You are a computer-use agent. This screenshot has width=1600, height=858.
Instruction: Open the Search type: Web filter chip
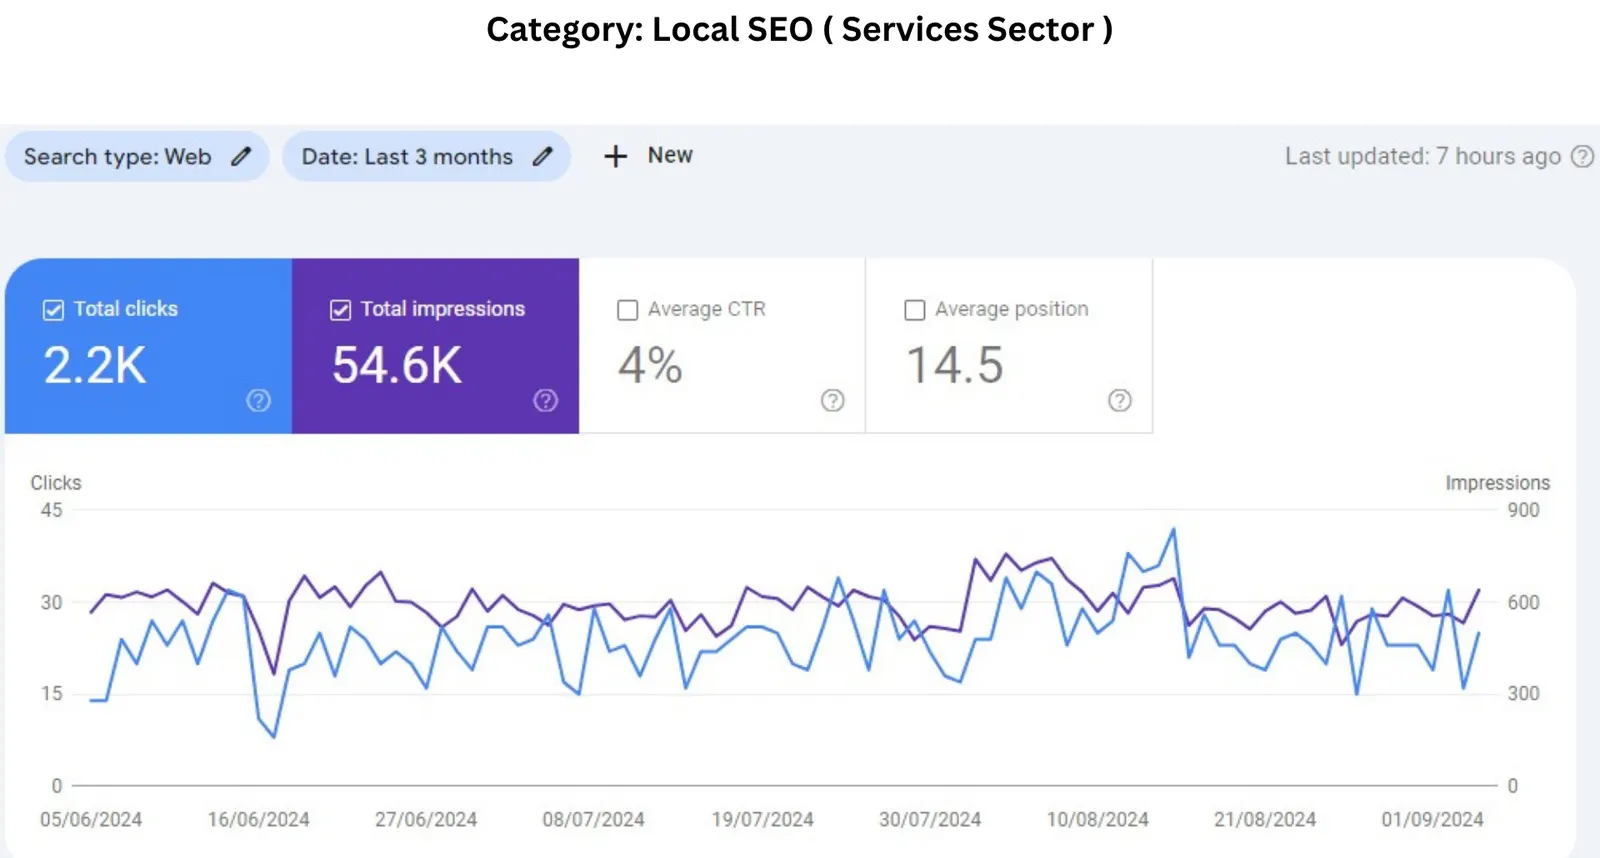click(x=138, y=156)
